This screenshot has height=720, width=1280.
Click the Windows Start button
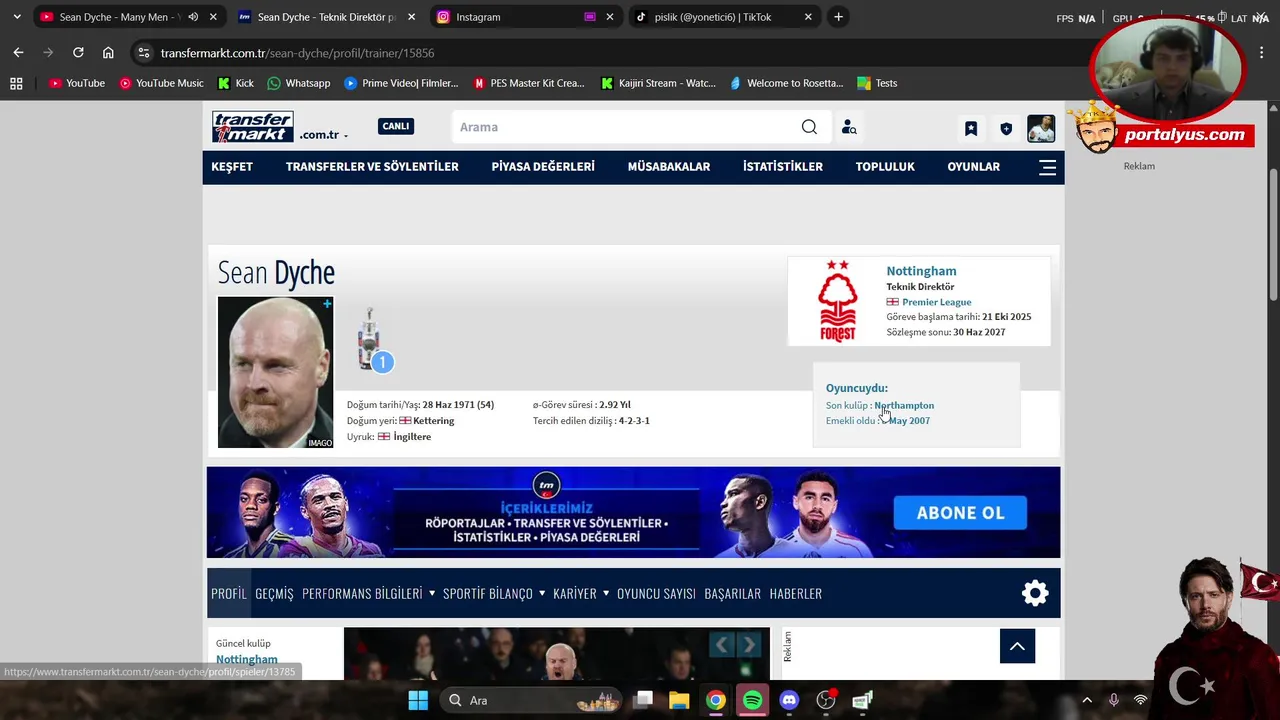(x=418, y=700)
